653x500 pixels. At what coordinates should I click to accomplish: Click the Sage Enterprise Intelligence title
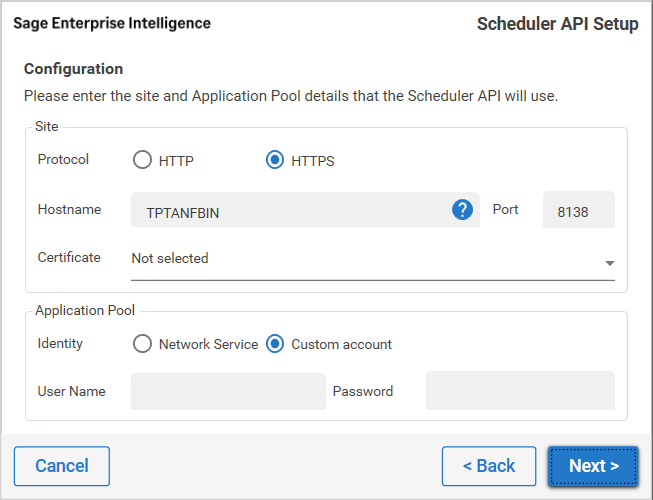[x=112, y=23]
